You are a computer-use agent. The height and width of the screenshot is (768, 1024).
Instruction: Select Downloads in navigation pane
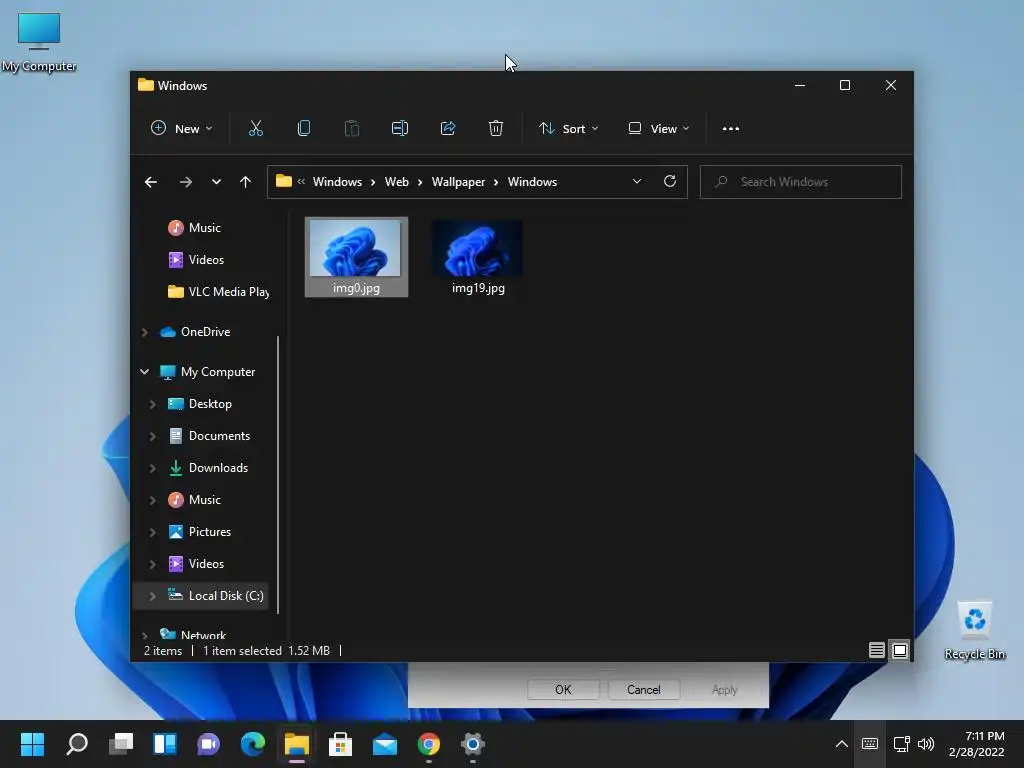tap(218, 468)
